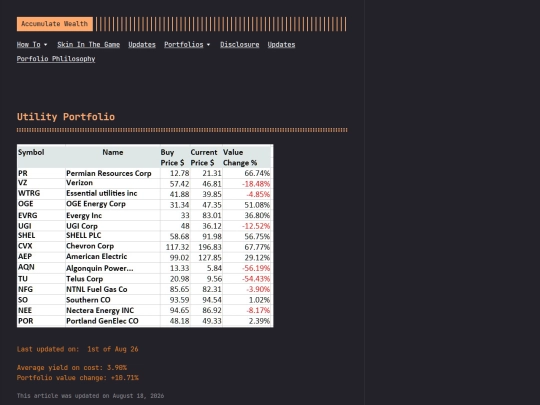Select the SHEL symbol cell

click(27, 236)
